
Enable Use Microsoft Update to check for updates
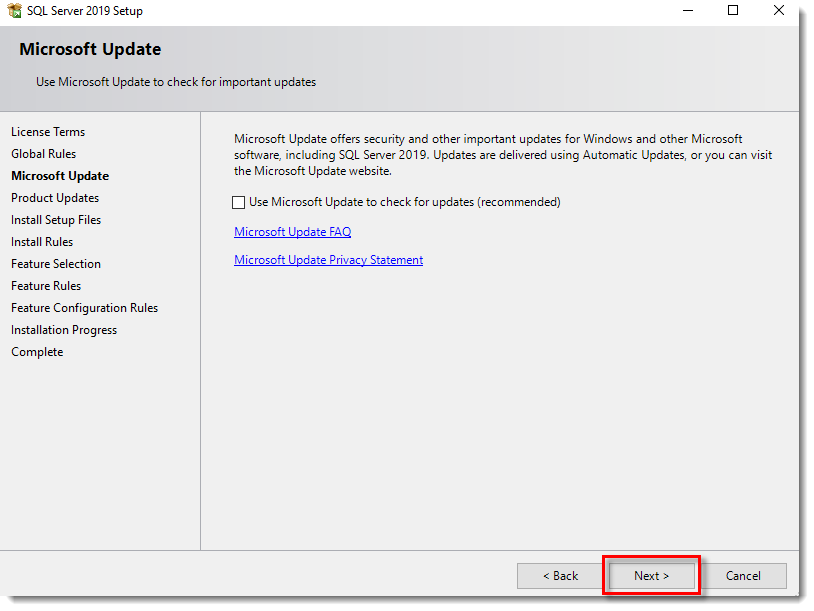click(238, 202)
